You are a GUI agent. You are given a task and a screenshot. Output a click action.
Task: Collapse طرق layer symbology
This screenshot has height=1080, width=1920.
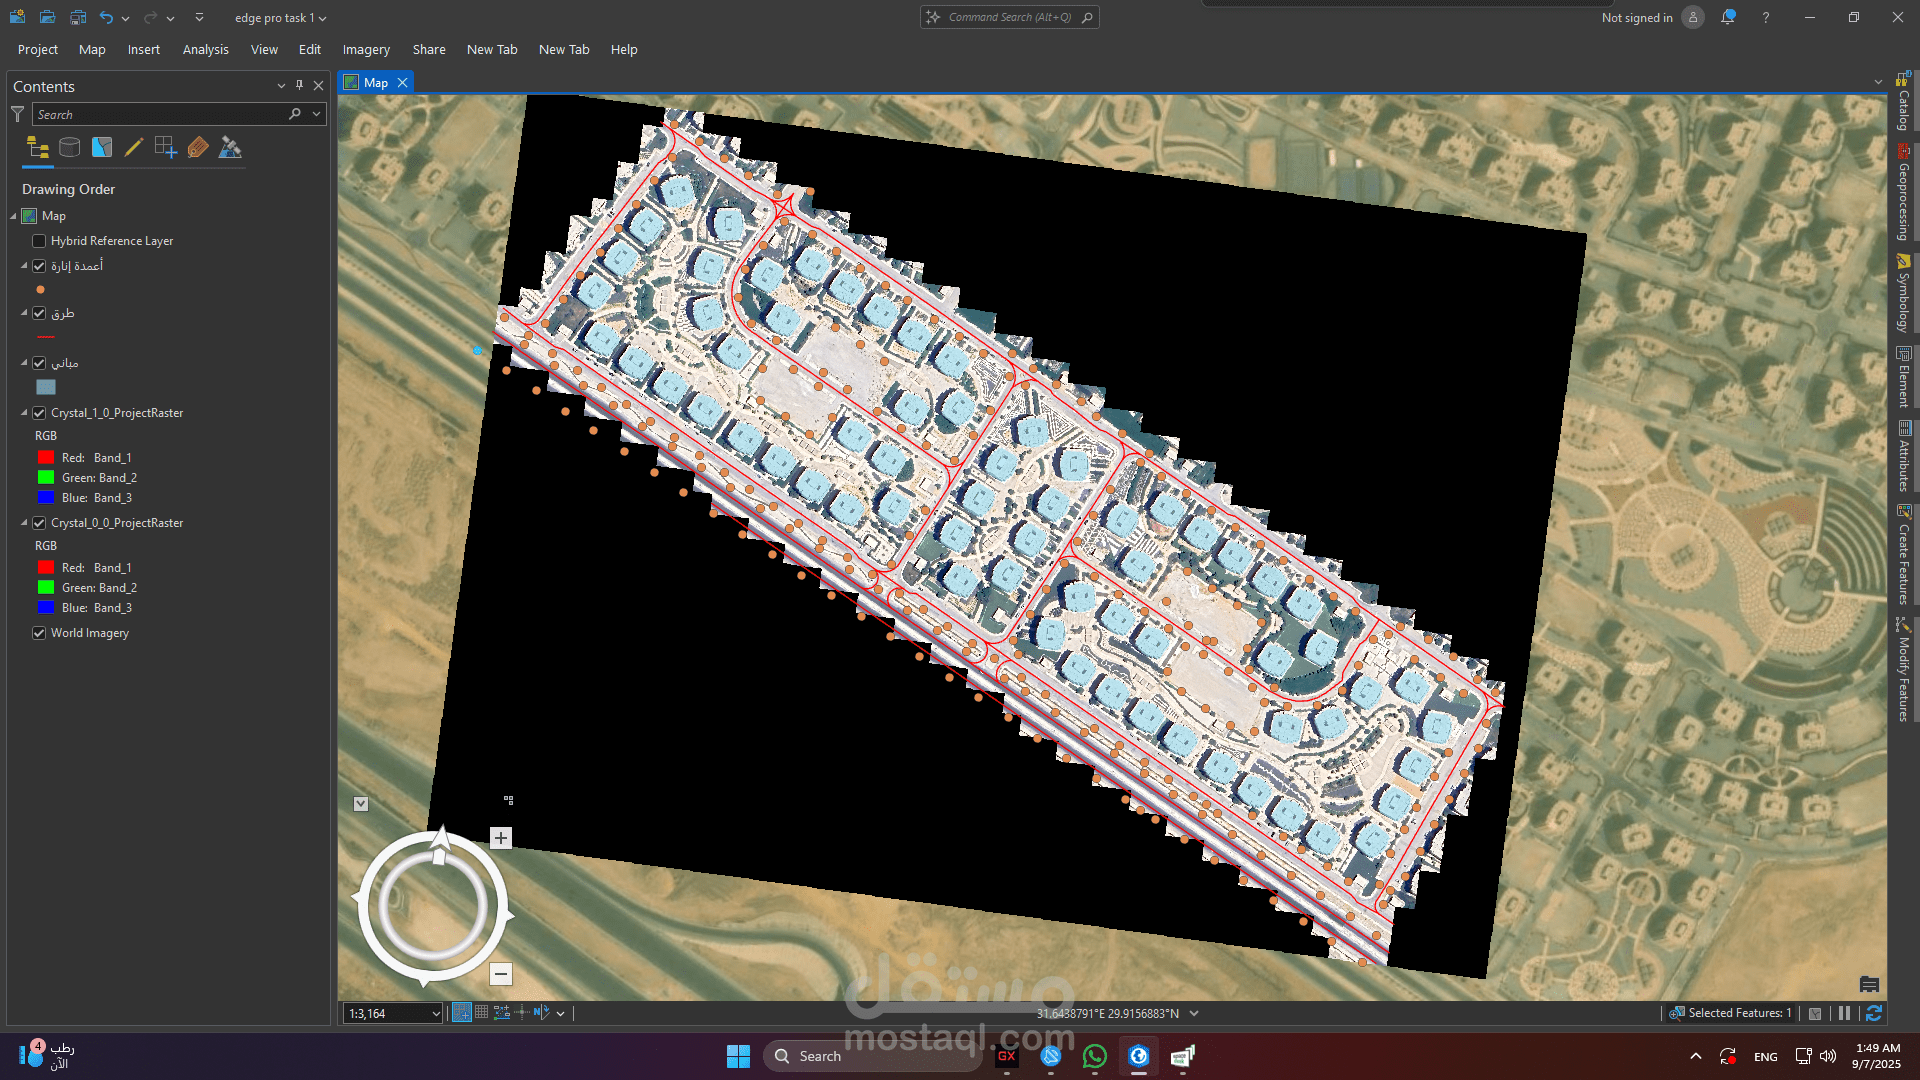[24, 313]
